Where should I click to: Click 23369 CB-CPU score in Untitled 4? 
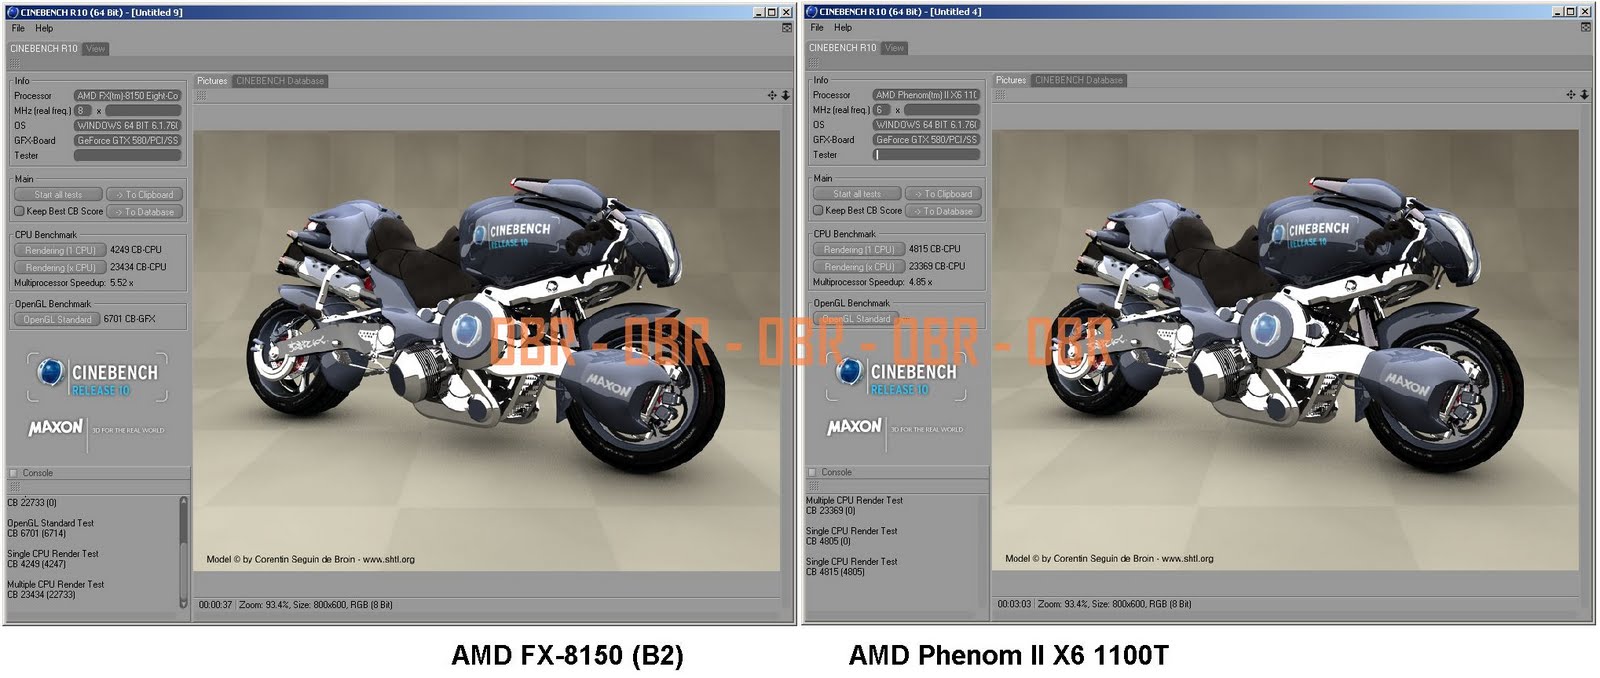point(937,266)
